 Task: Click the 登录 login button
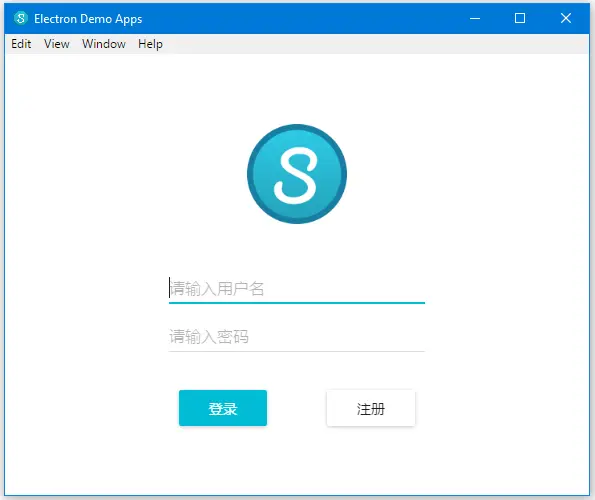223,408
